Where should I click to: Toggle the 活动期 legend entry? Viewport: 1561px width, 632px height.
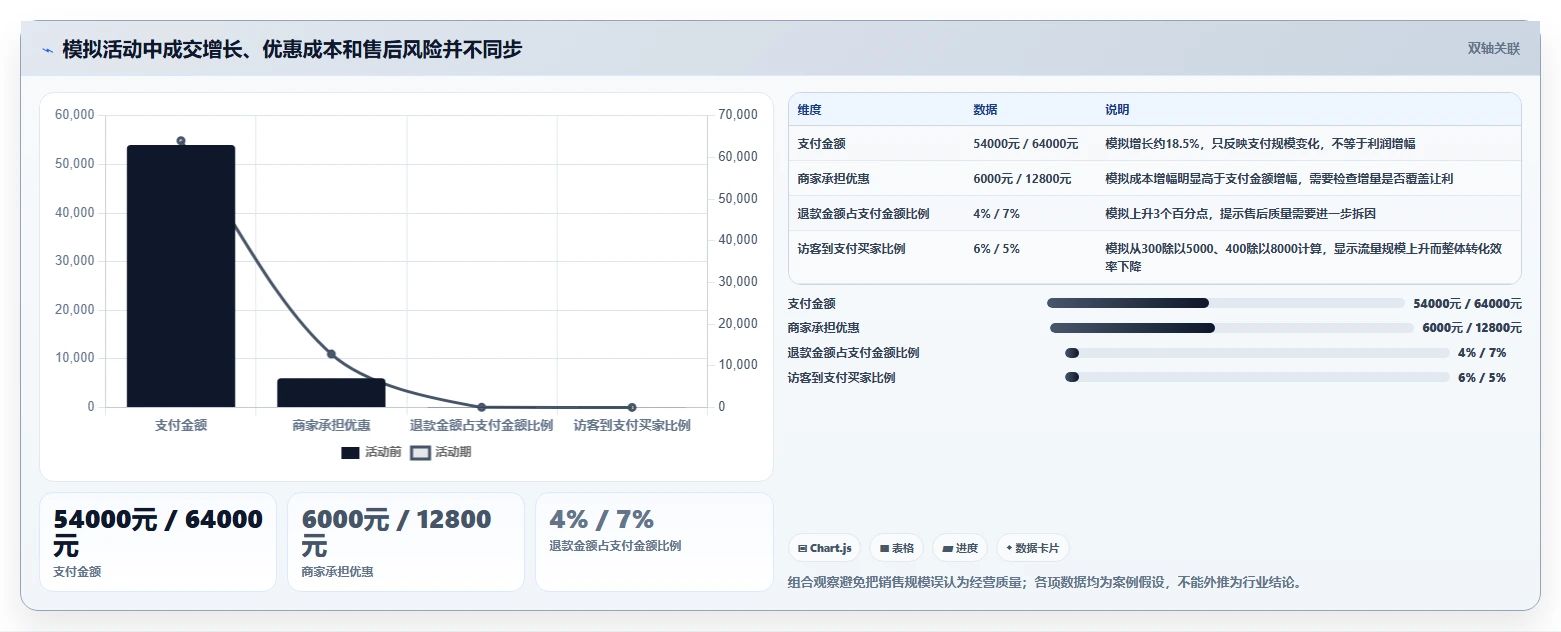[x=441, y=452]
